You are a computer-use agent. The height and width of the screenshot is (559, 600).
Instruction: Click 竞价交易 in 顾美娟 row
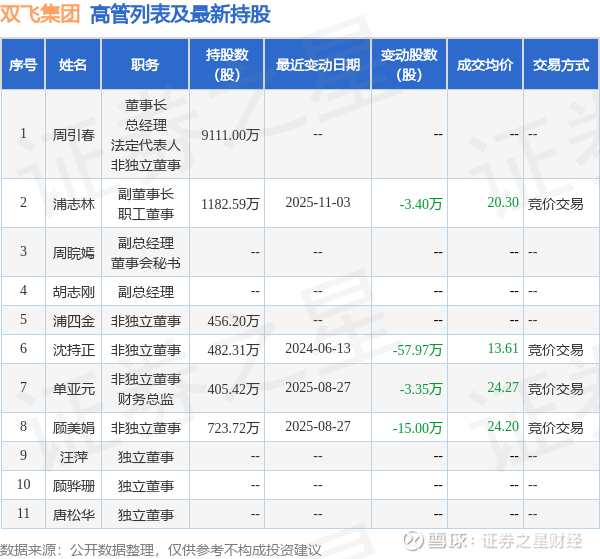click(x=556, y=428)
